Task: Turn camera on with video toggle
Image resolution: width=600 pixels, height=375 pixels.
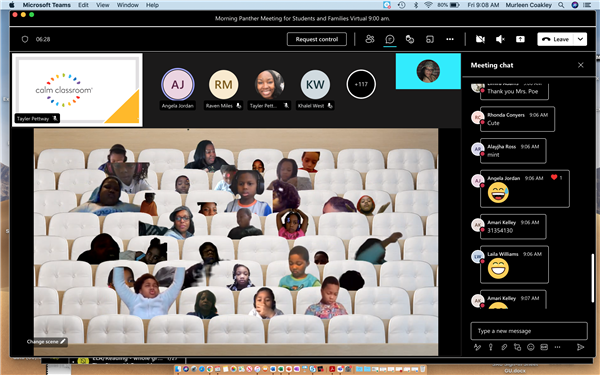Action: pyautogui.click(x=480, y=39)
